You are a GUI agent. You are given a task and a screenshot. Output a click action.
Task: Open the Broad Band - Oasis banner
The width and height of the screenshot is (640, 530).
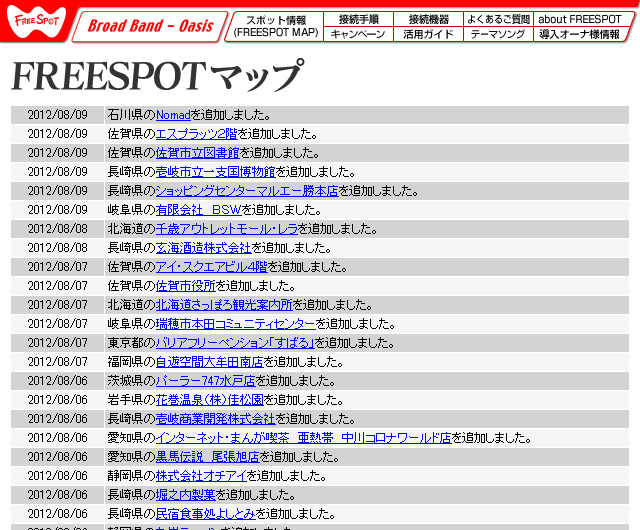(150, 27)
